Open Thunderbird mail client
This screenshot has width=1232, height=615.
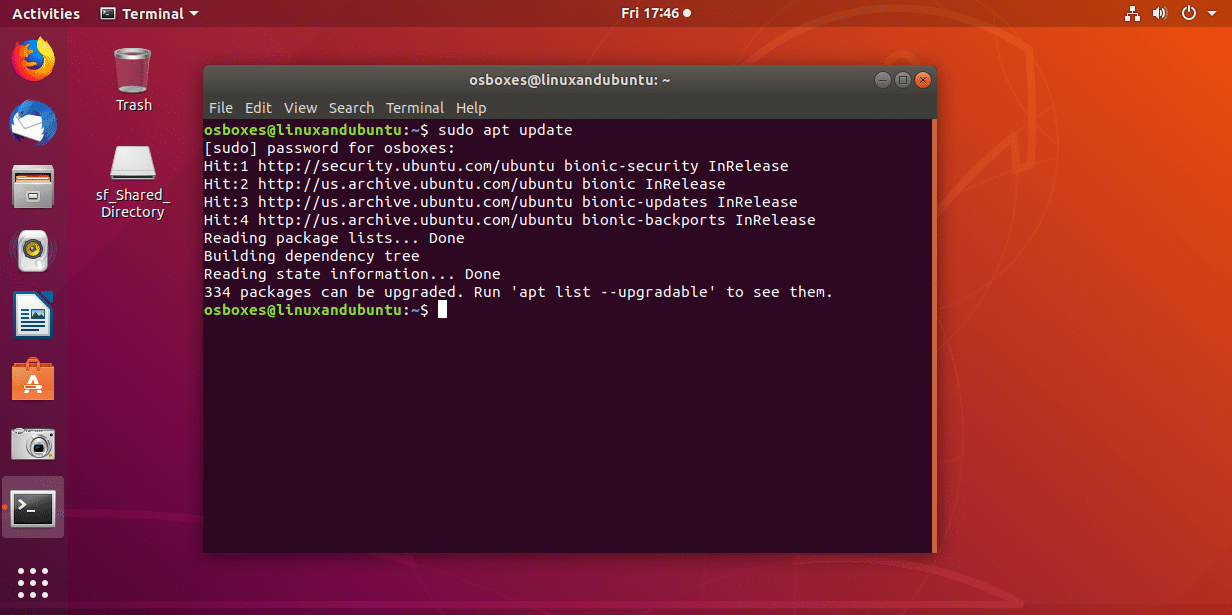33,123
